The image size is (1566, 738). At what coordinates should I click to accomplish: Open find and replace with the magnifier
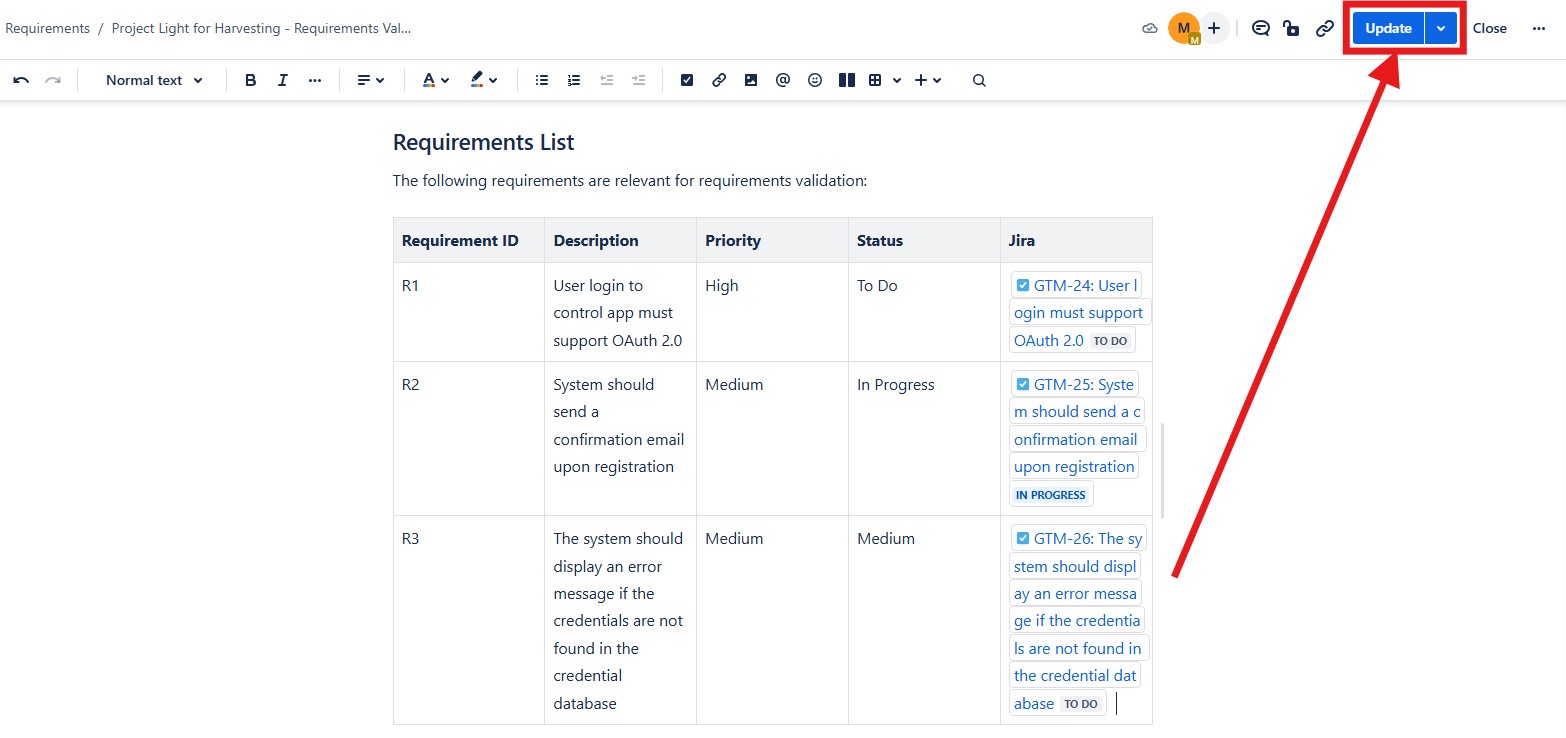coord(979,80)
